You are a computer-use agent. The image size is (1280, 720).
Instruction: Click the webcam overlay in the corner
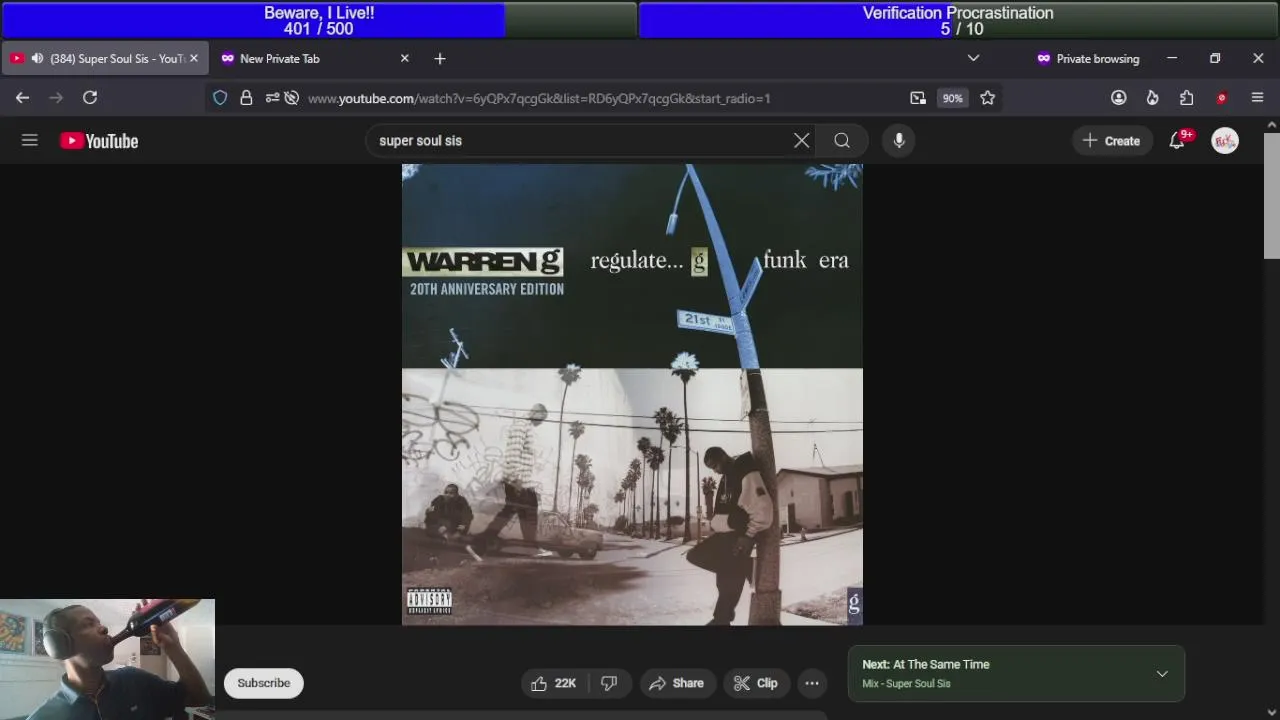(107, 659)
